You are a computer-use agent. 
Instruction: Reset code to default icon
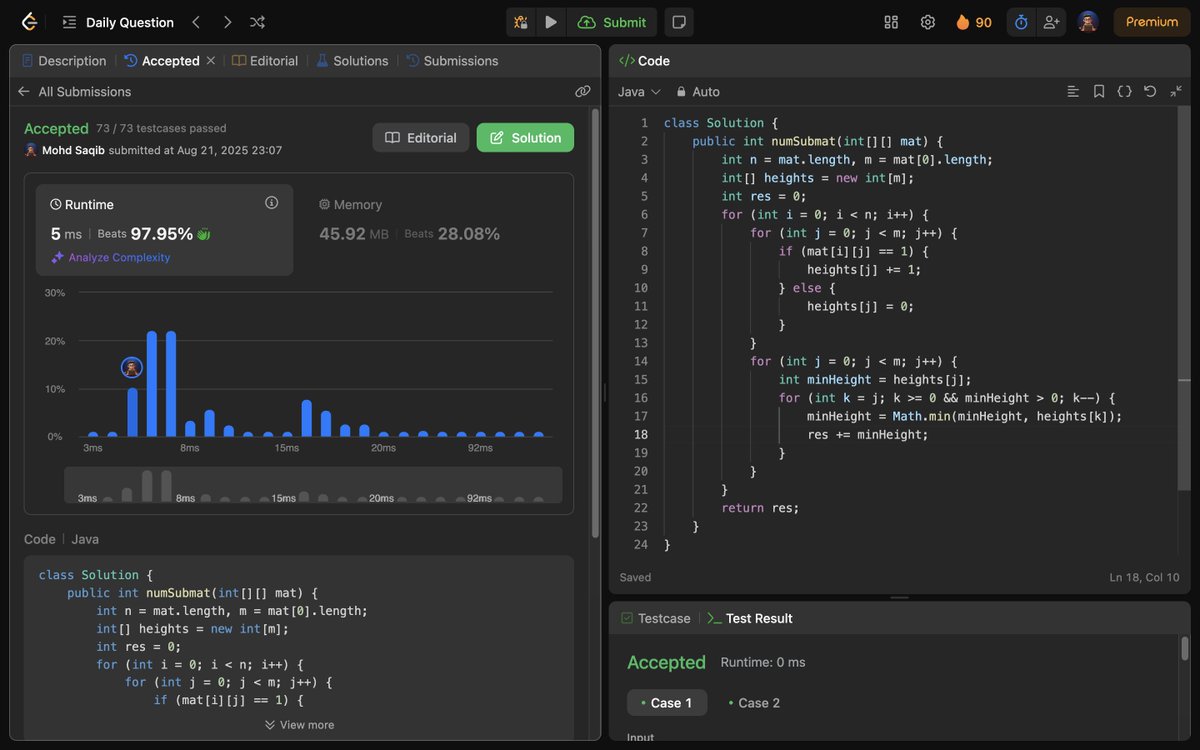pyautogui.click(x=1150, y=91)
